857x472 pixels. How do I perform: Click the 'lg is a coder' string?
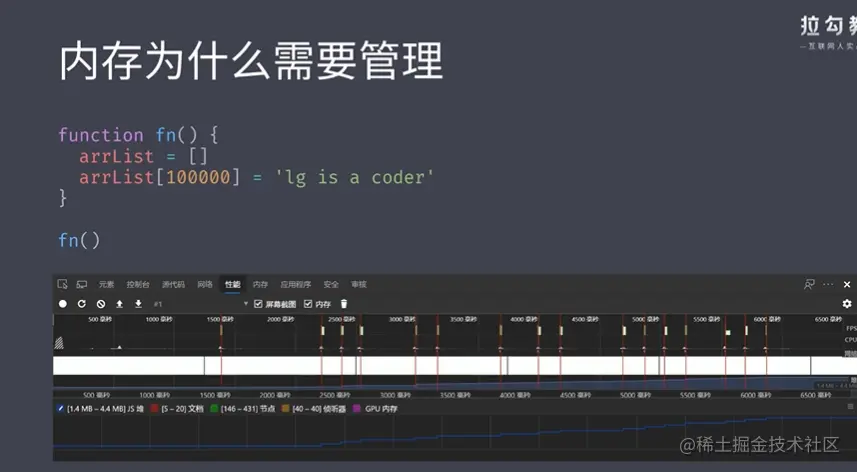[x=354, y=178]
